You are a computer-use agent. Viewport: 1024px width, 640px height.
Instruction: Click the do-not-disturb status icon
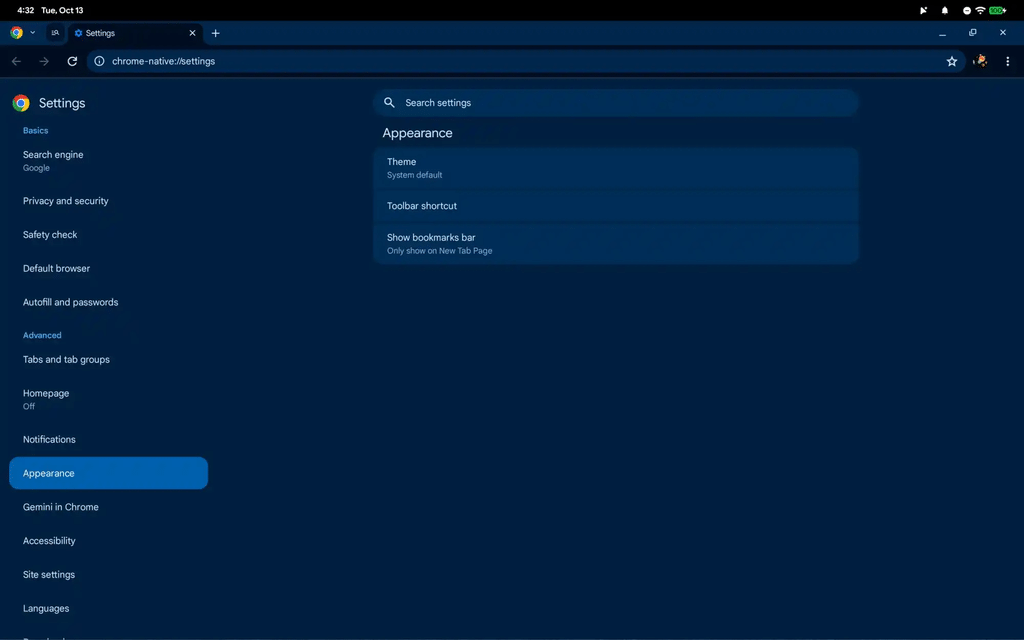[967, 10]
